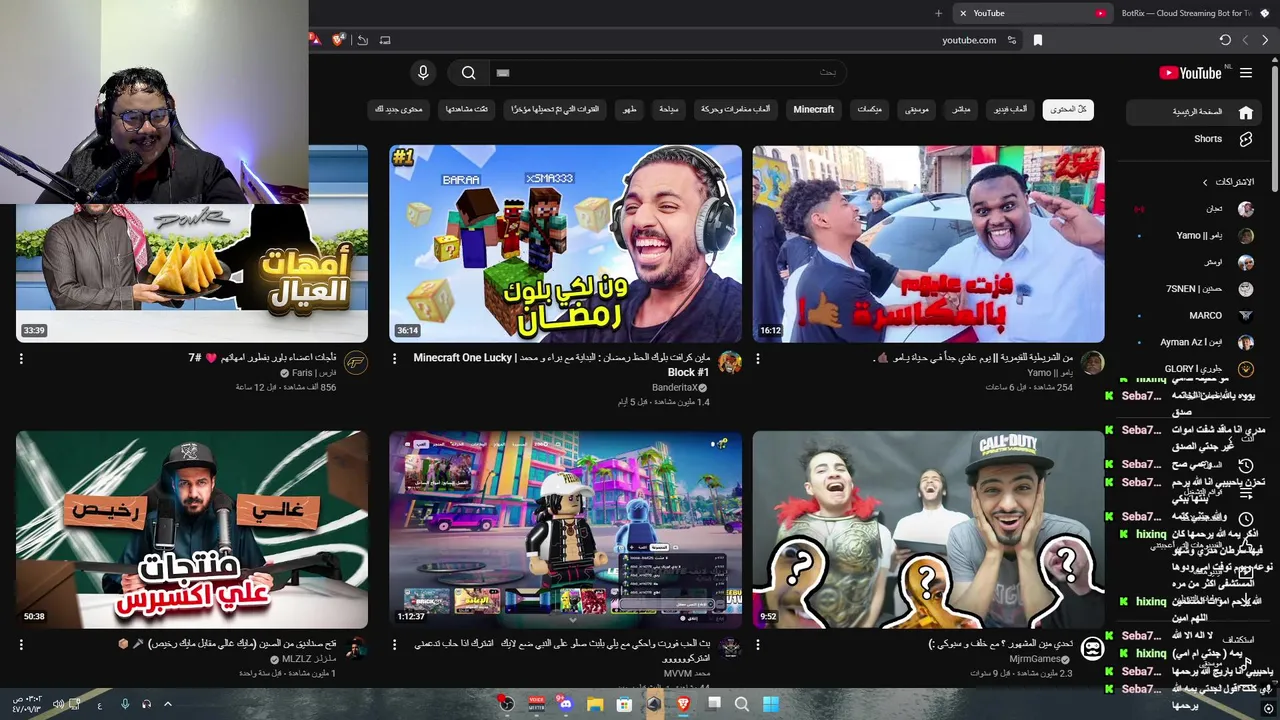
Task: Open the YouTube hamburger guide menu
Action: point(1246,73)
